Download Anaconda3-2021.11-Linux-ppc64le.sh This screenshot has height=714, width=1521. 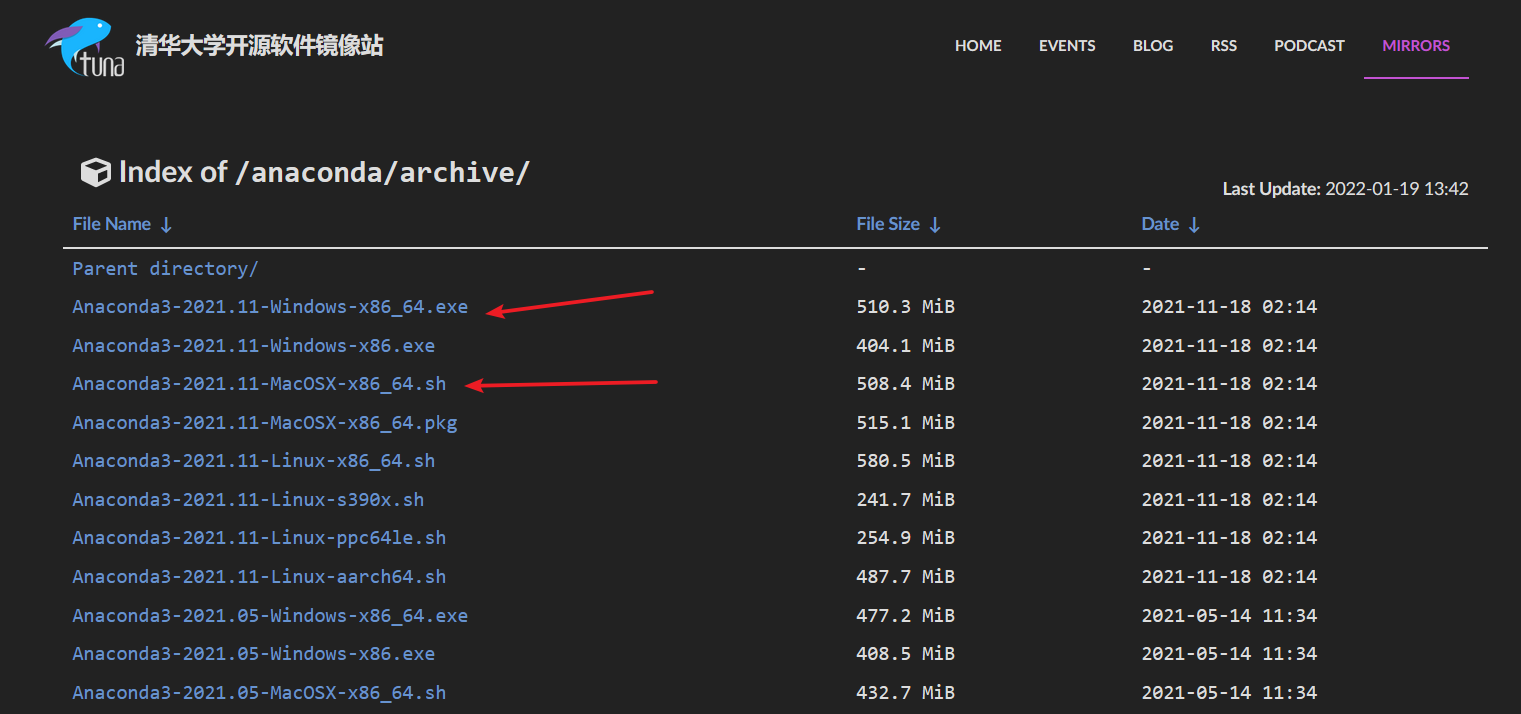(x=259, y=538)
